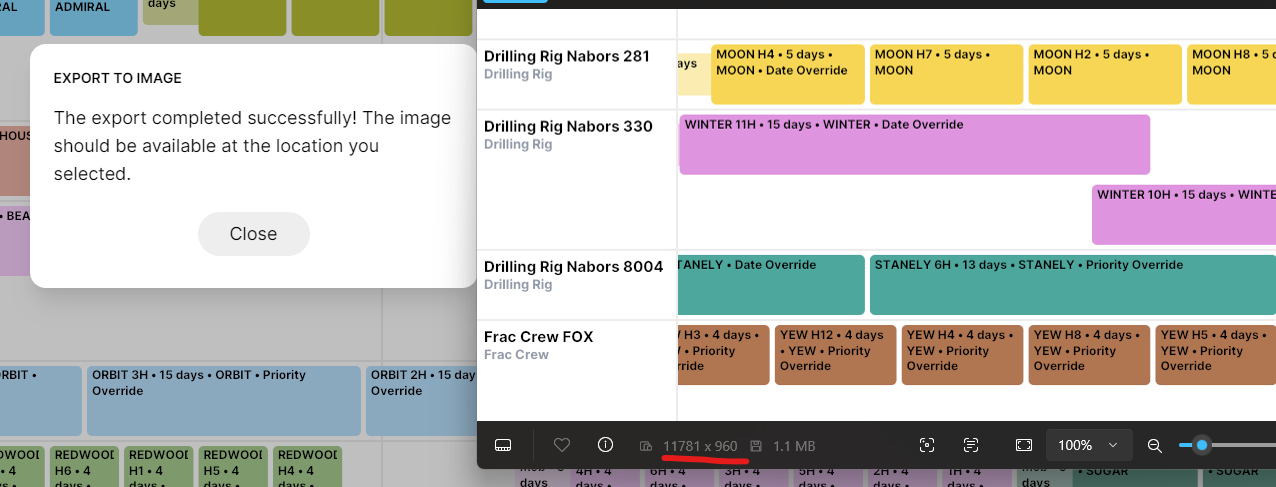Open file info with the info icon

pyautogui.click(x=605, y=445)
